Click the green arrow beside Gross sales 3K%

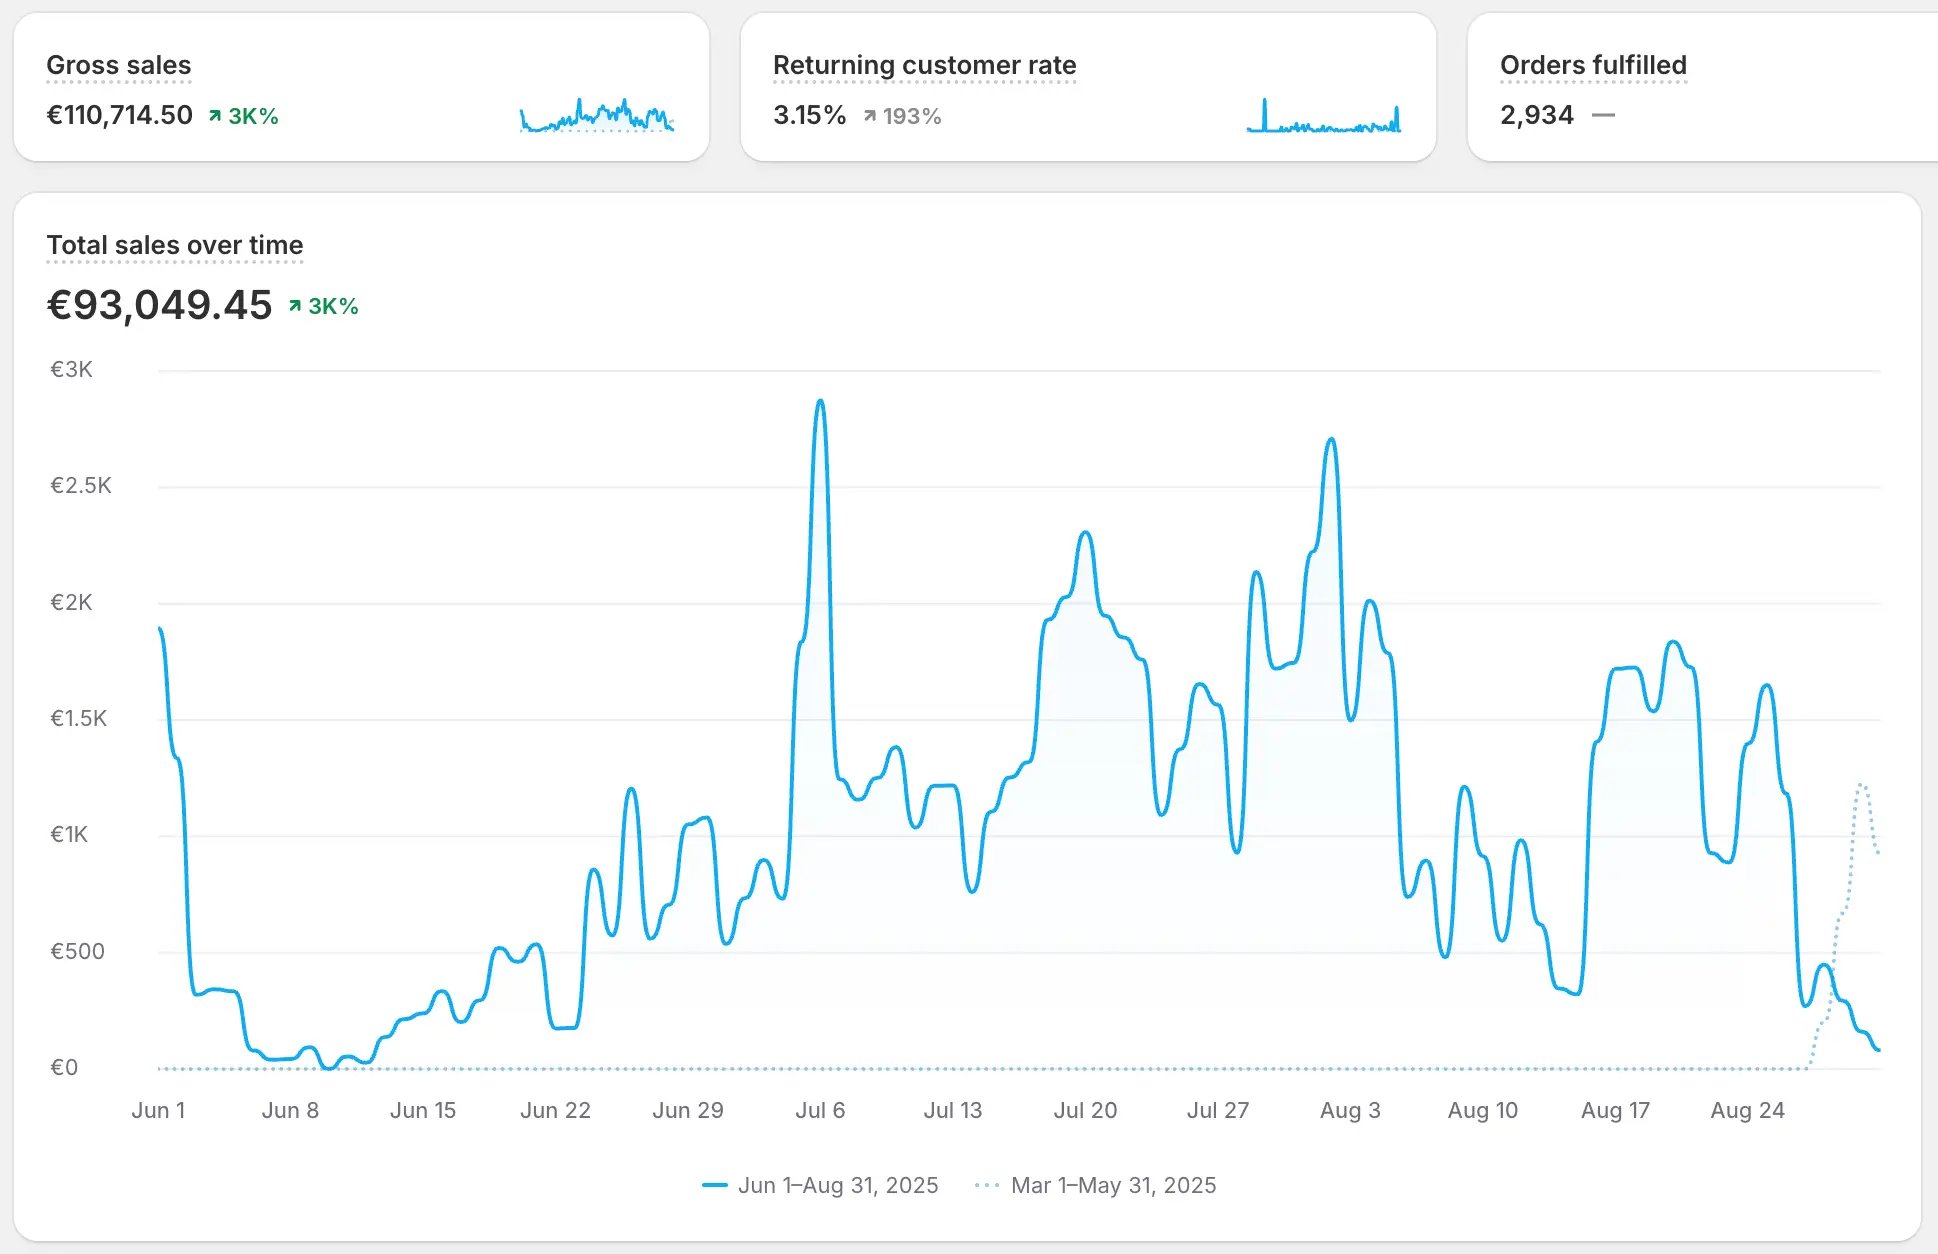point(215,116)
